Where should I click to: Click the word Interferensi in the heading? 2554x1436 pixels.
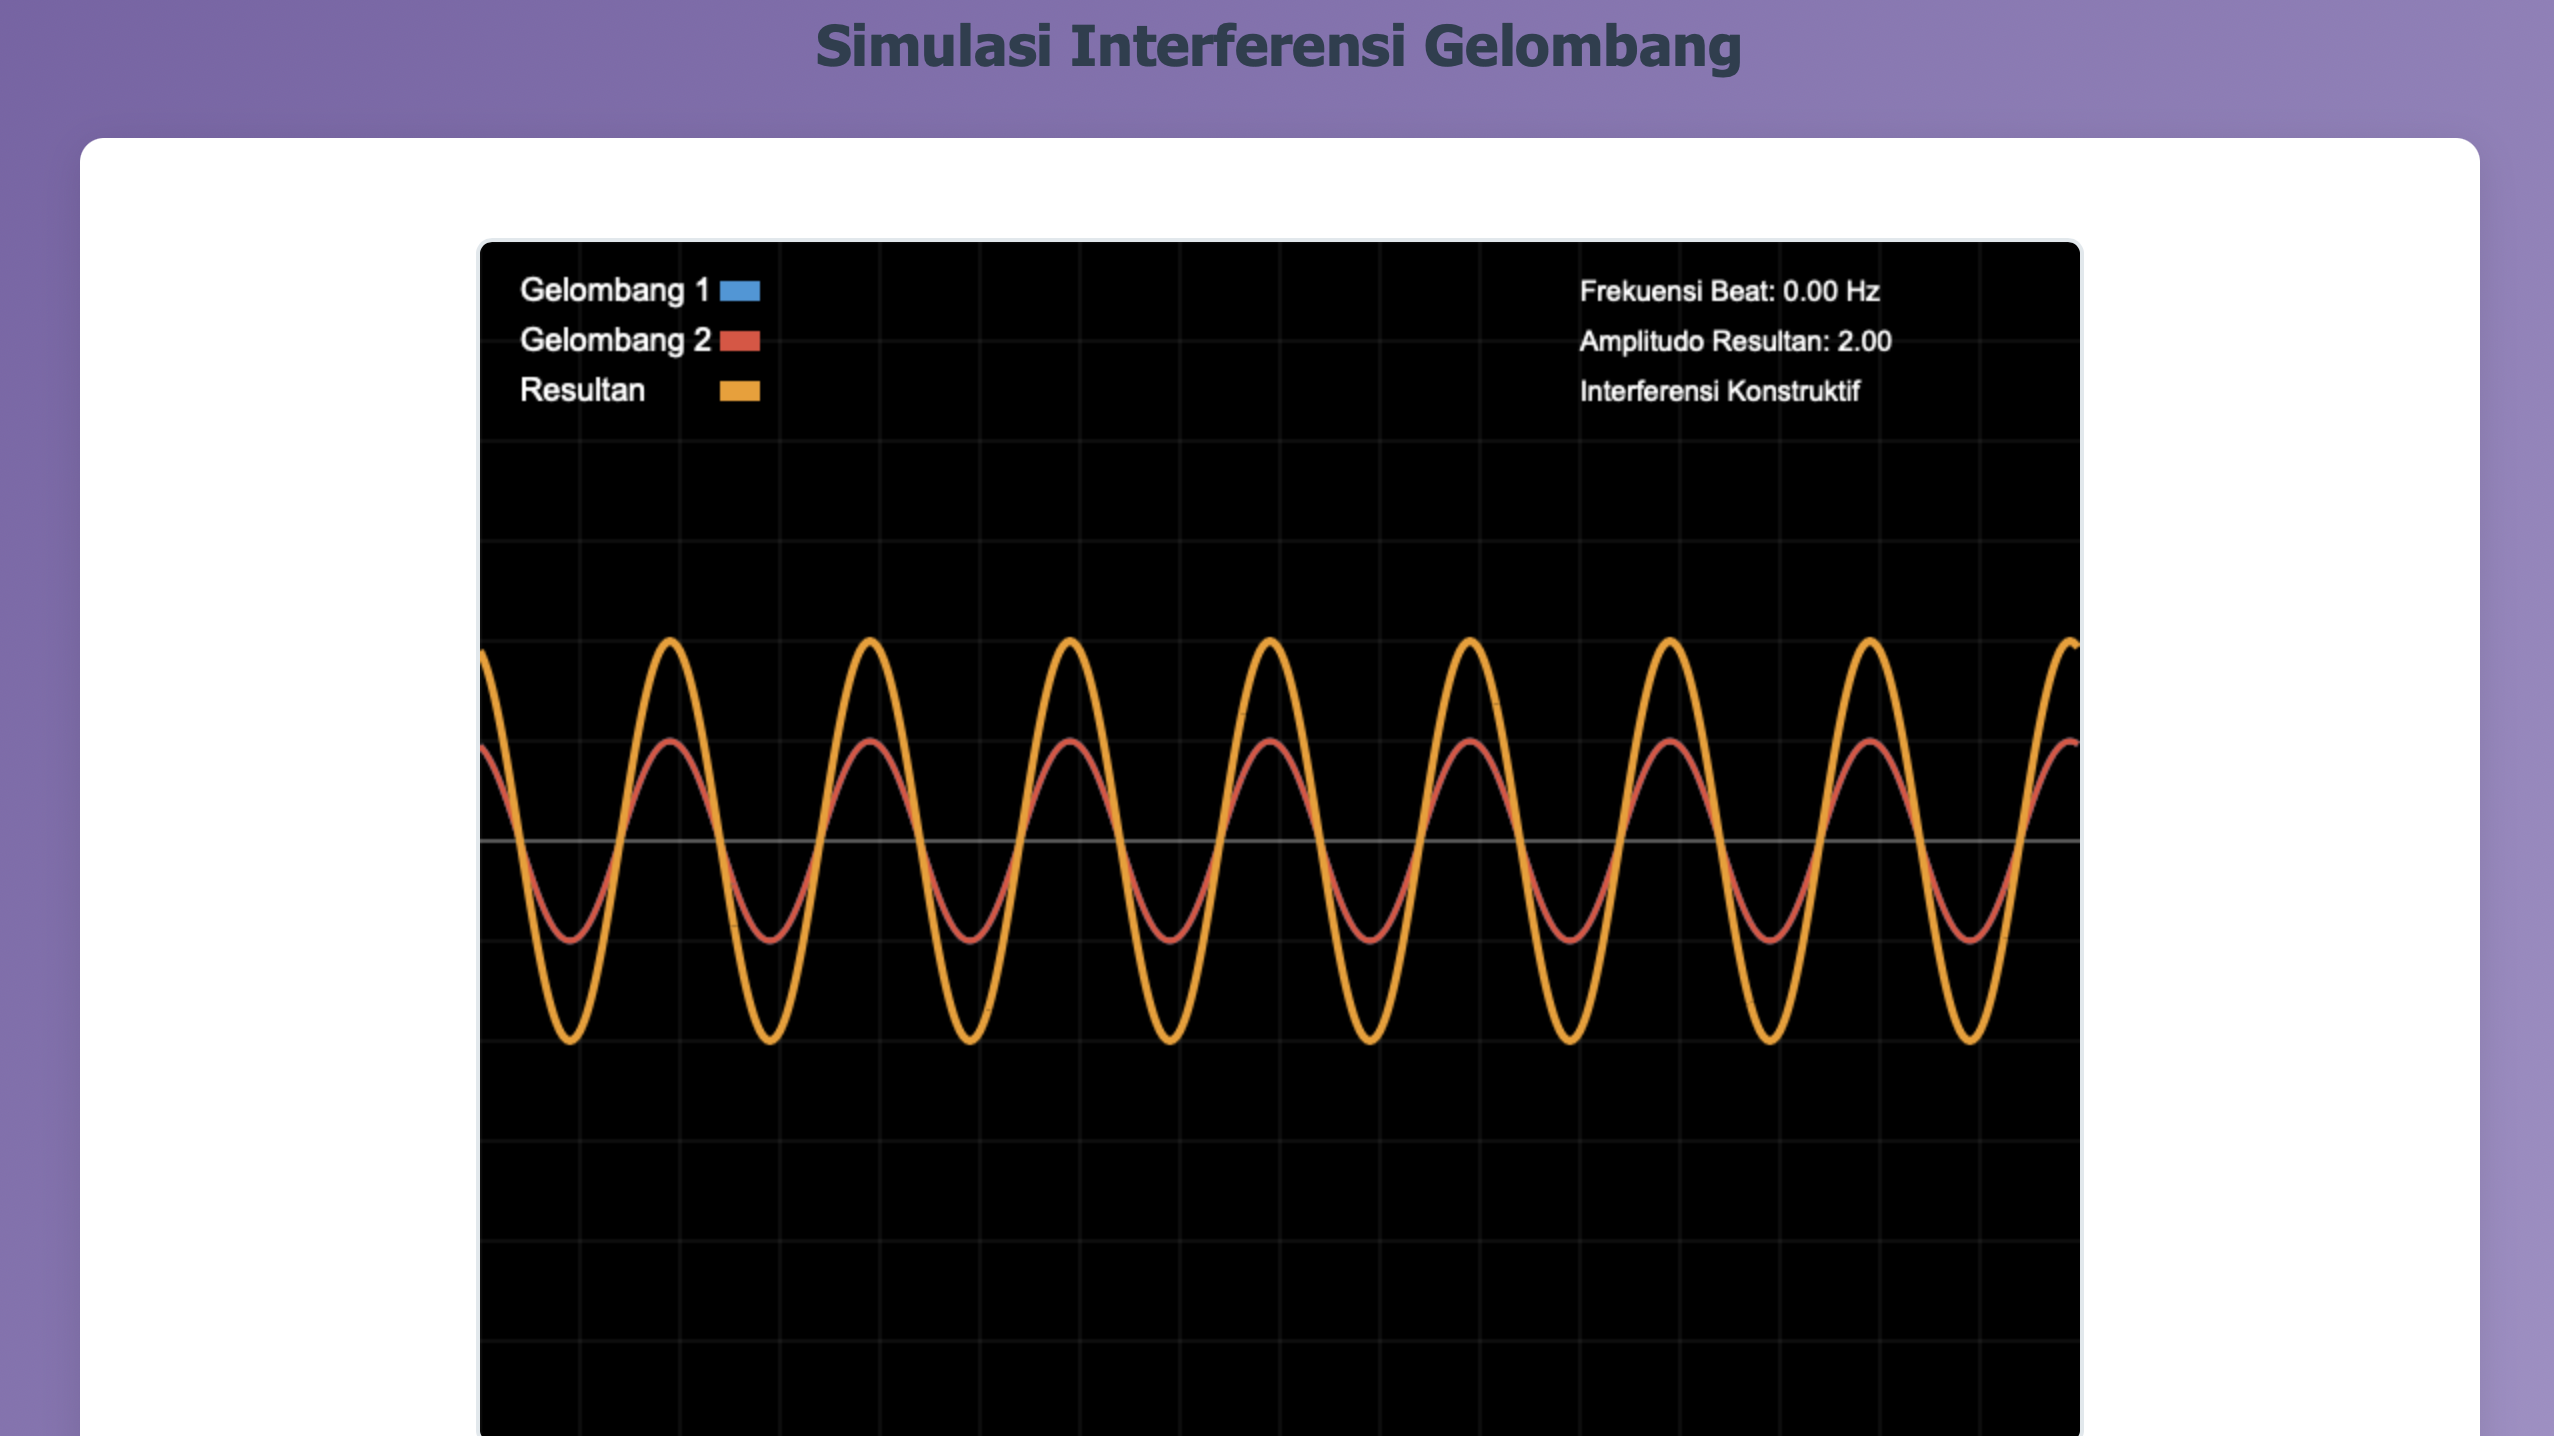1237,47
